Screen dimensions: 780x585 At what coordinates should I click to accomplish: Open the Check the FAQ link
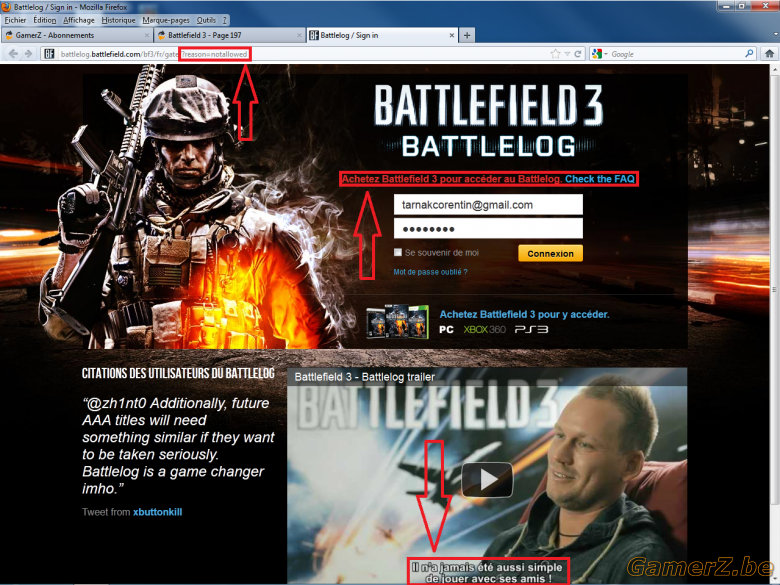pyautogui.click(x=599, y=179)
